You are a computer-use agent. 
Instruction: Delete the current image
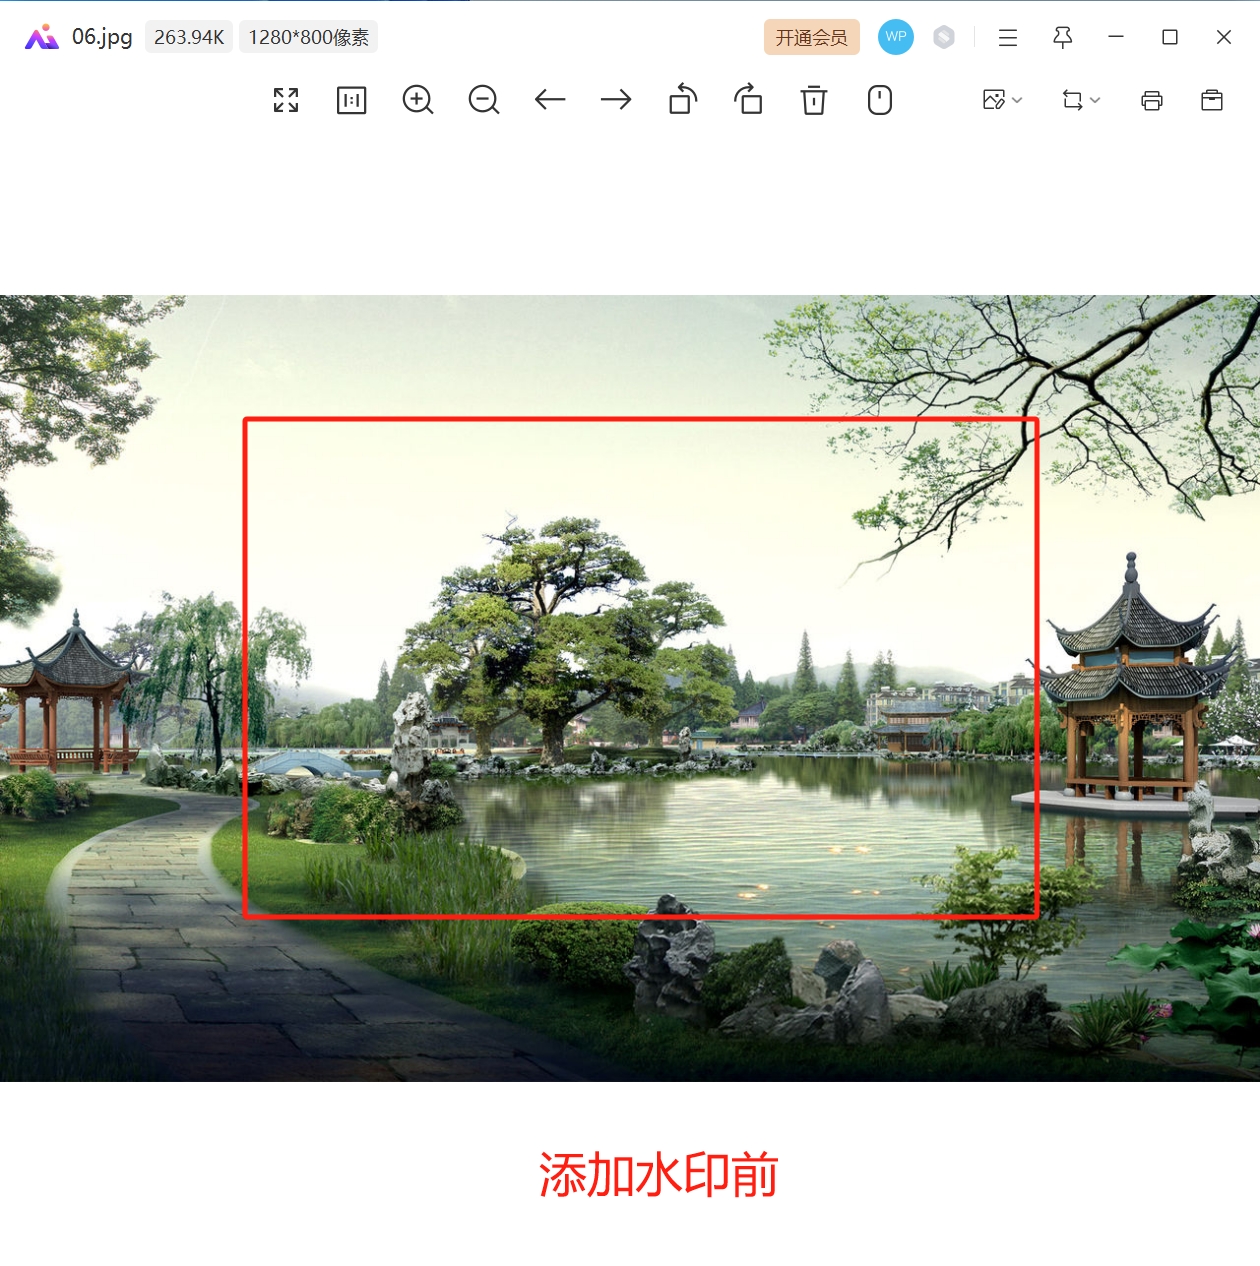(814, 100)
